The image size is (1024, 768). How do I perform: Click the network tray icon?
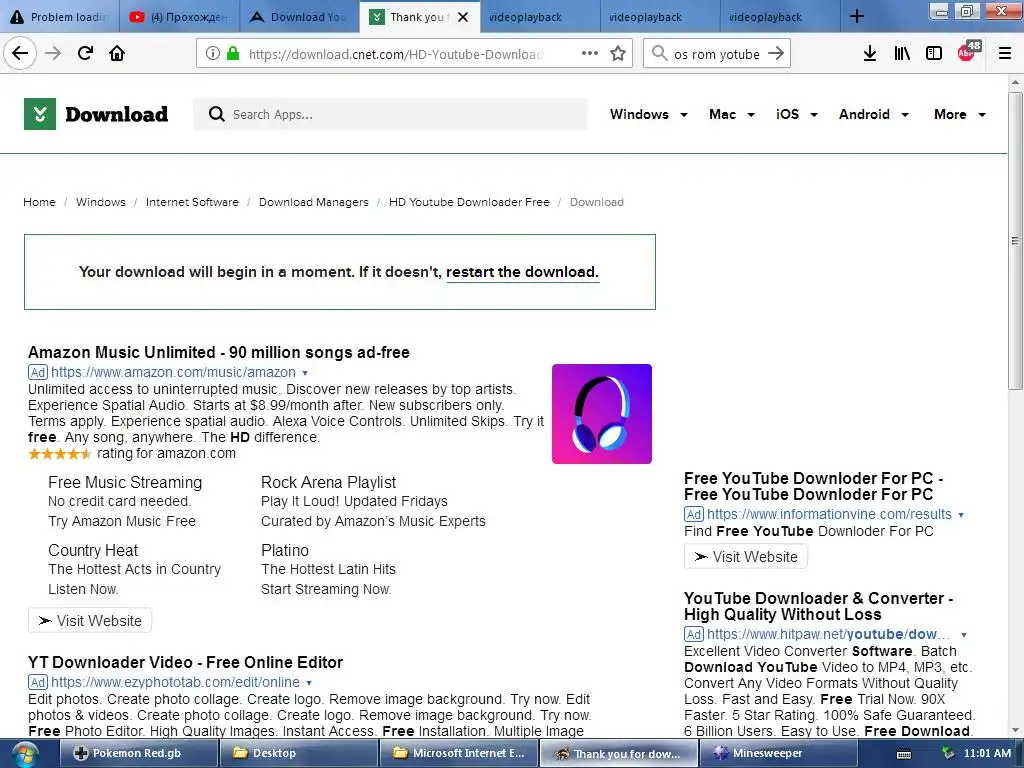(947, 754)
